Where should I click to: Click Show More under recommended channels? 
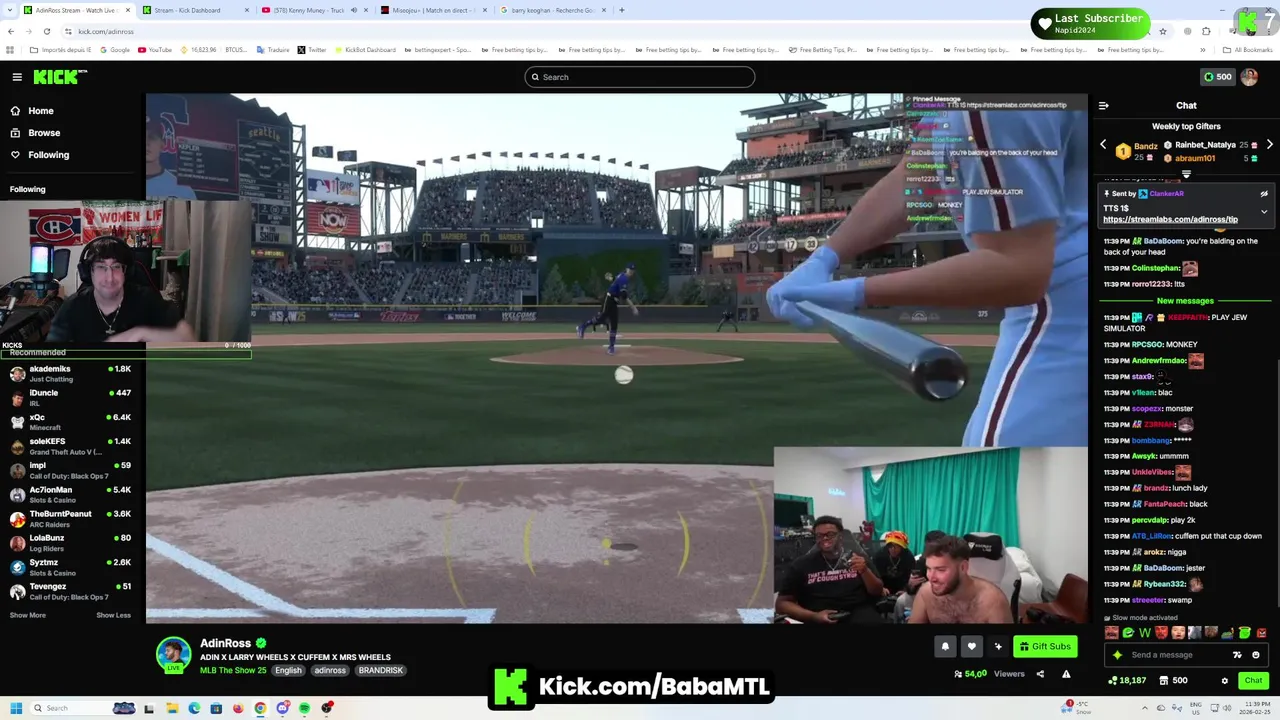click(27, 615)
